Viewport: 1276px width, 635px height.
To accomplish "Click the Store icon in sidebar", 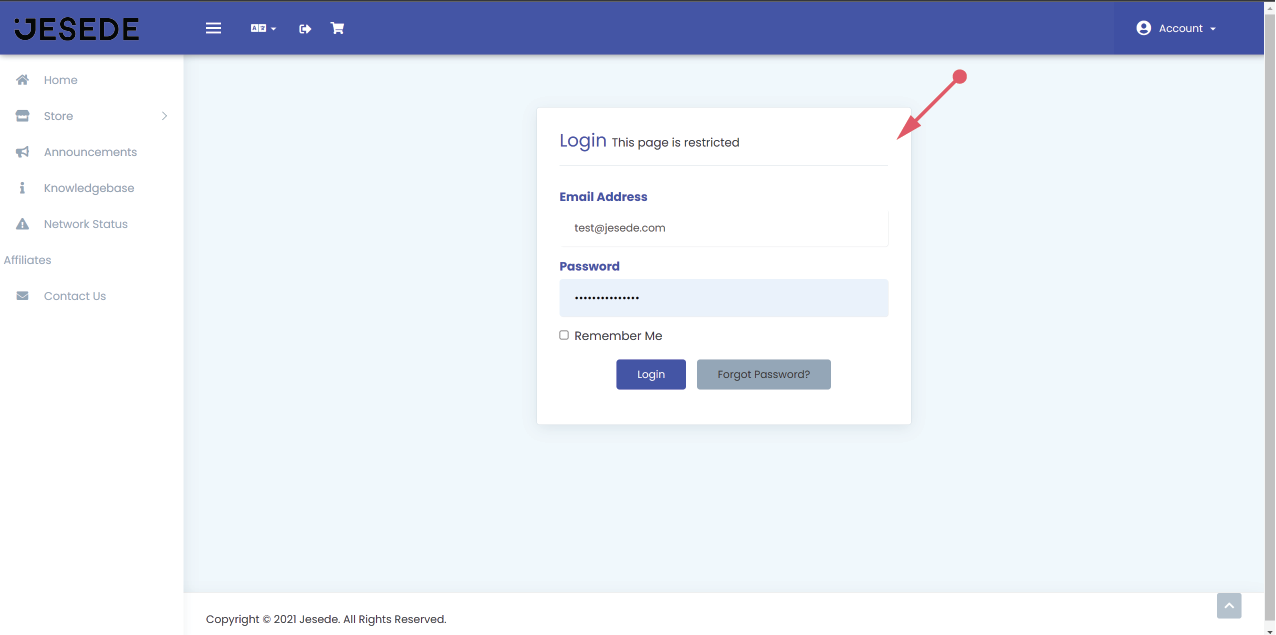I will (x=22, y=116).
